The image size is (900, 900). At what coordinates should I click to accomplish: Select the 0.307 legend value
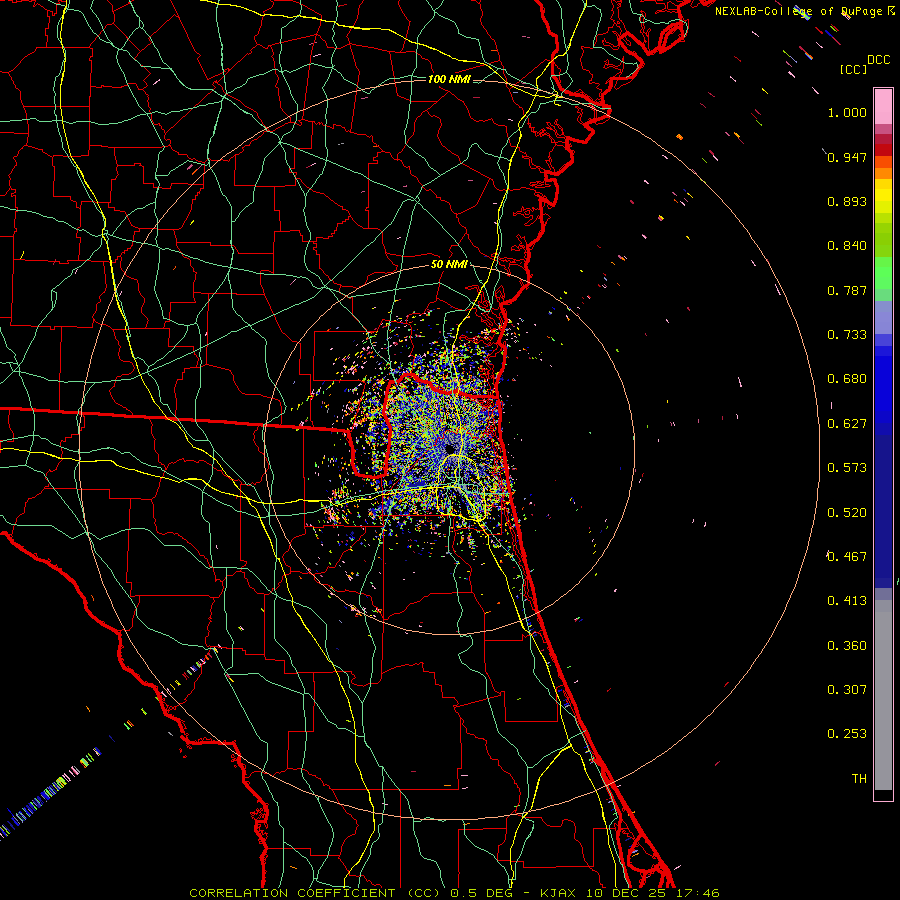(847, 690)
